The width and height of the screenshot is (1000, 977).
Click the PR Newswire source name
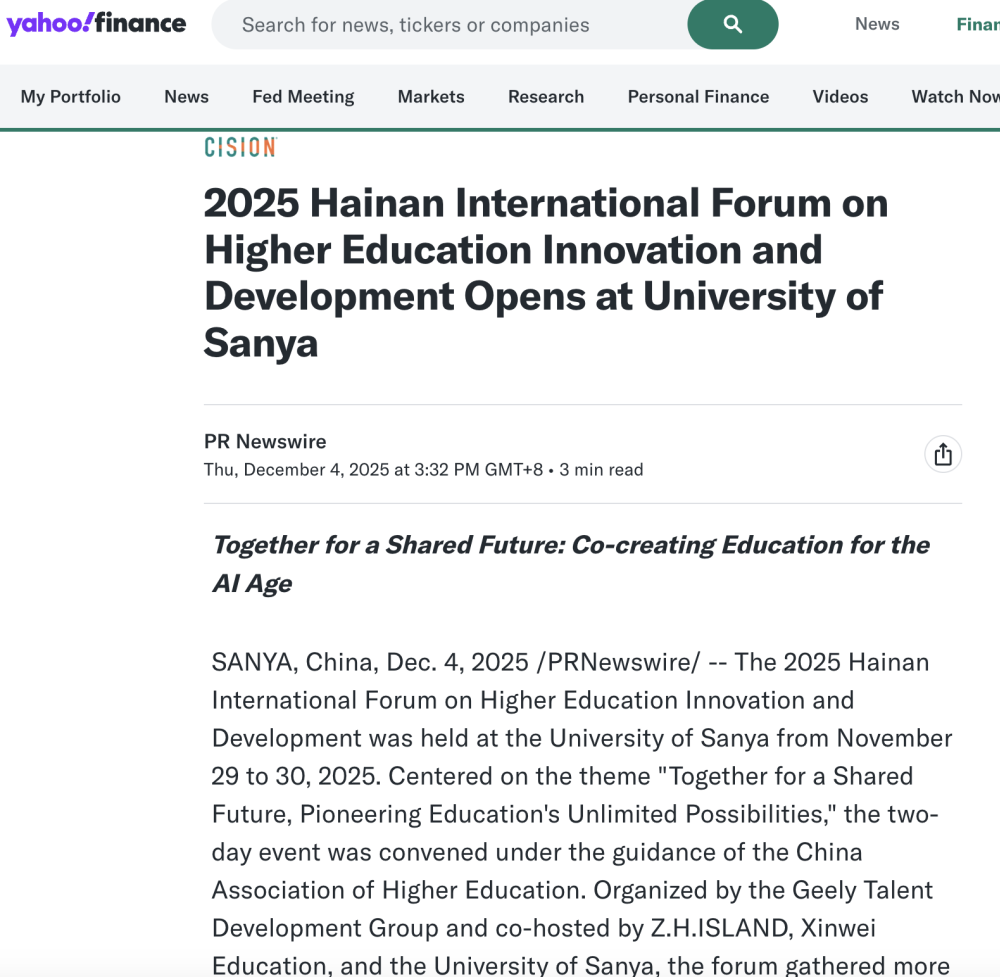coord(265,441)
